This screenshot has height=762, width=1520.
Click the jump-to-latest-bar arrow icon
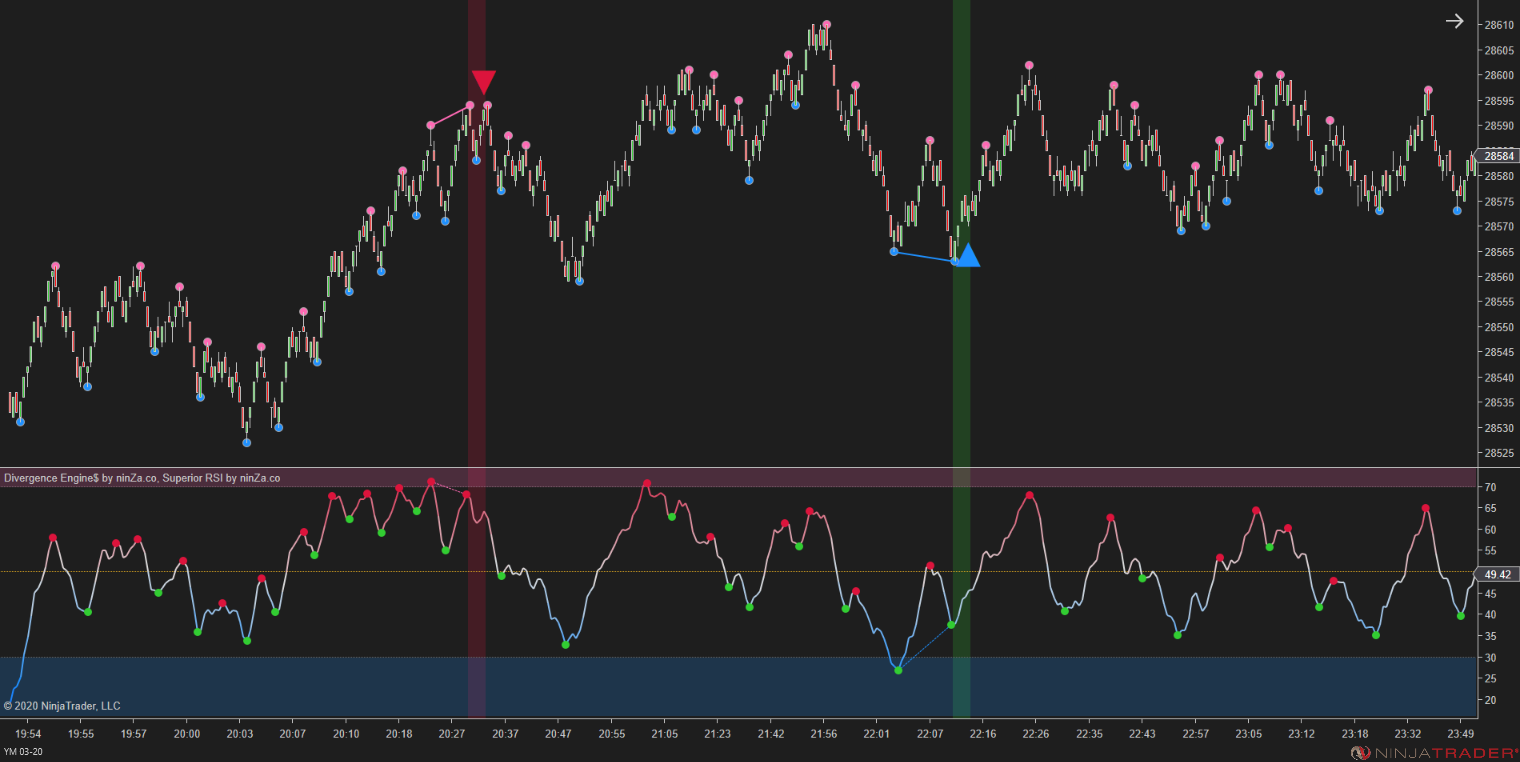click(1455, 20)
